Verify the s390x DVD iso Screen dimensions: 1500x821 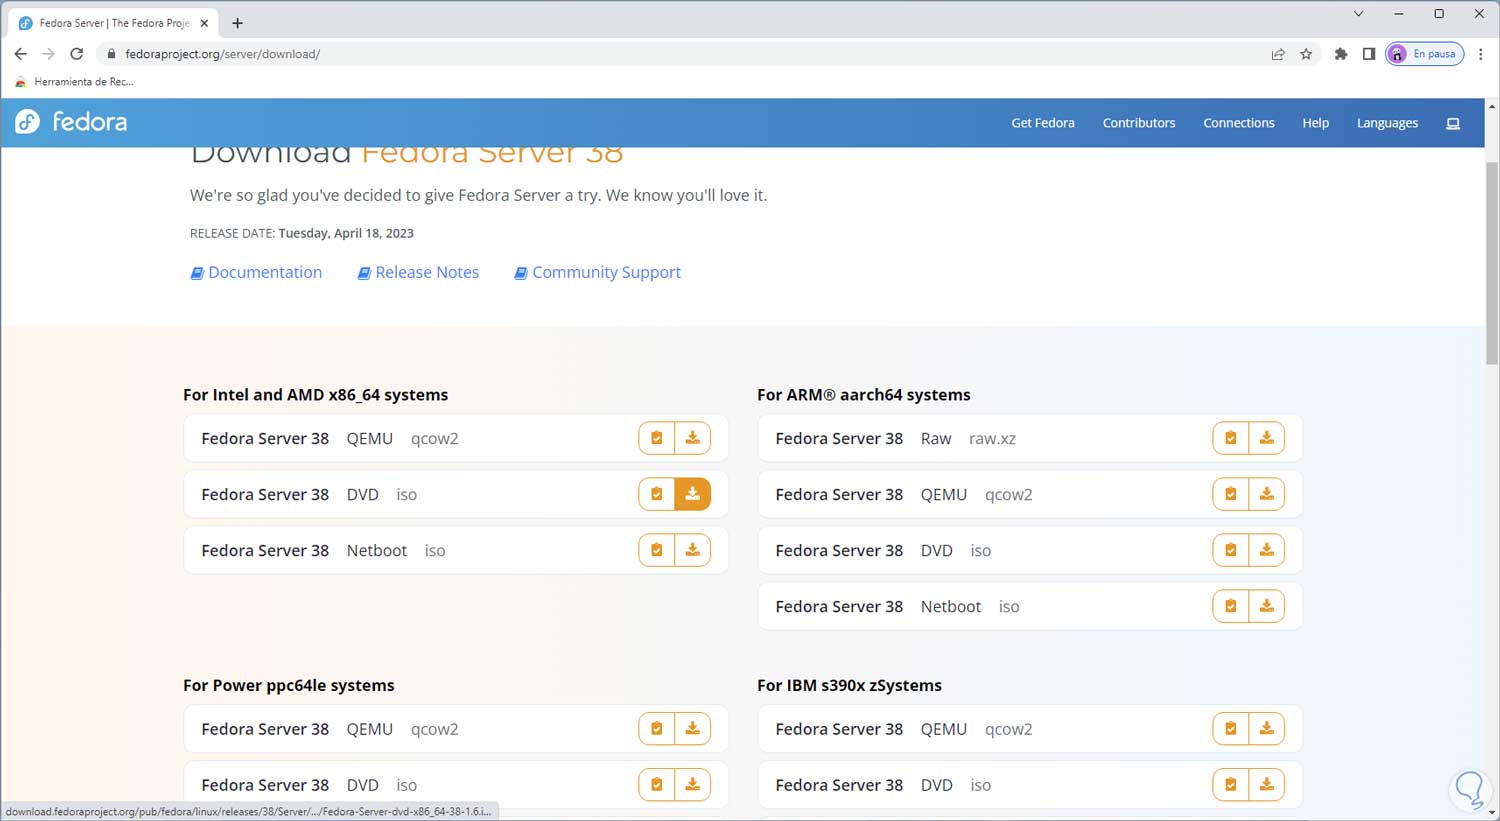coord(1231,785)
